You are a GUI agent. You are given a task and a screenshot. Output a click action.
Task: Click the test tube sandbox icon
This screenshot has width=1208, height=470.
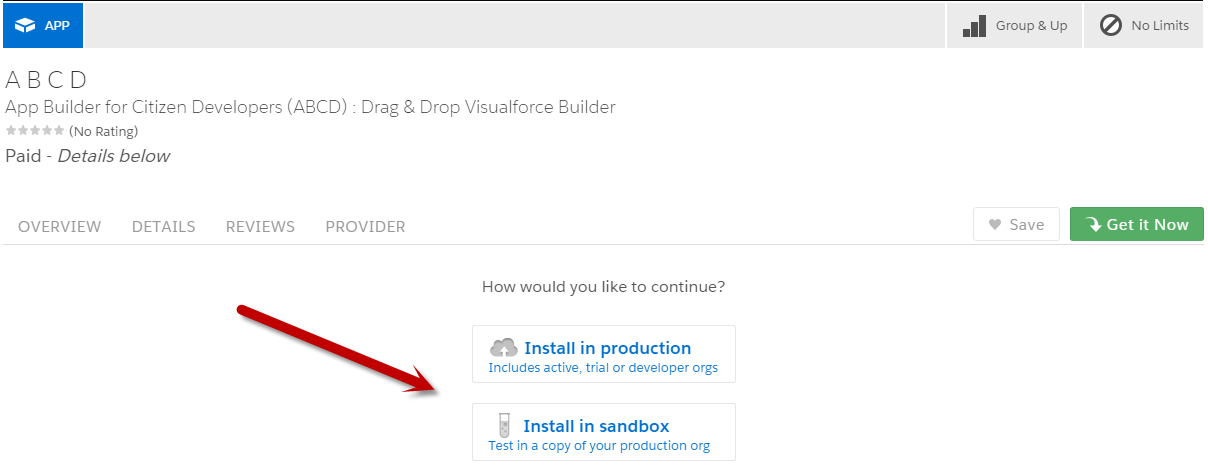tap(506, 426)
